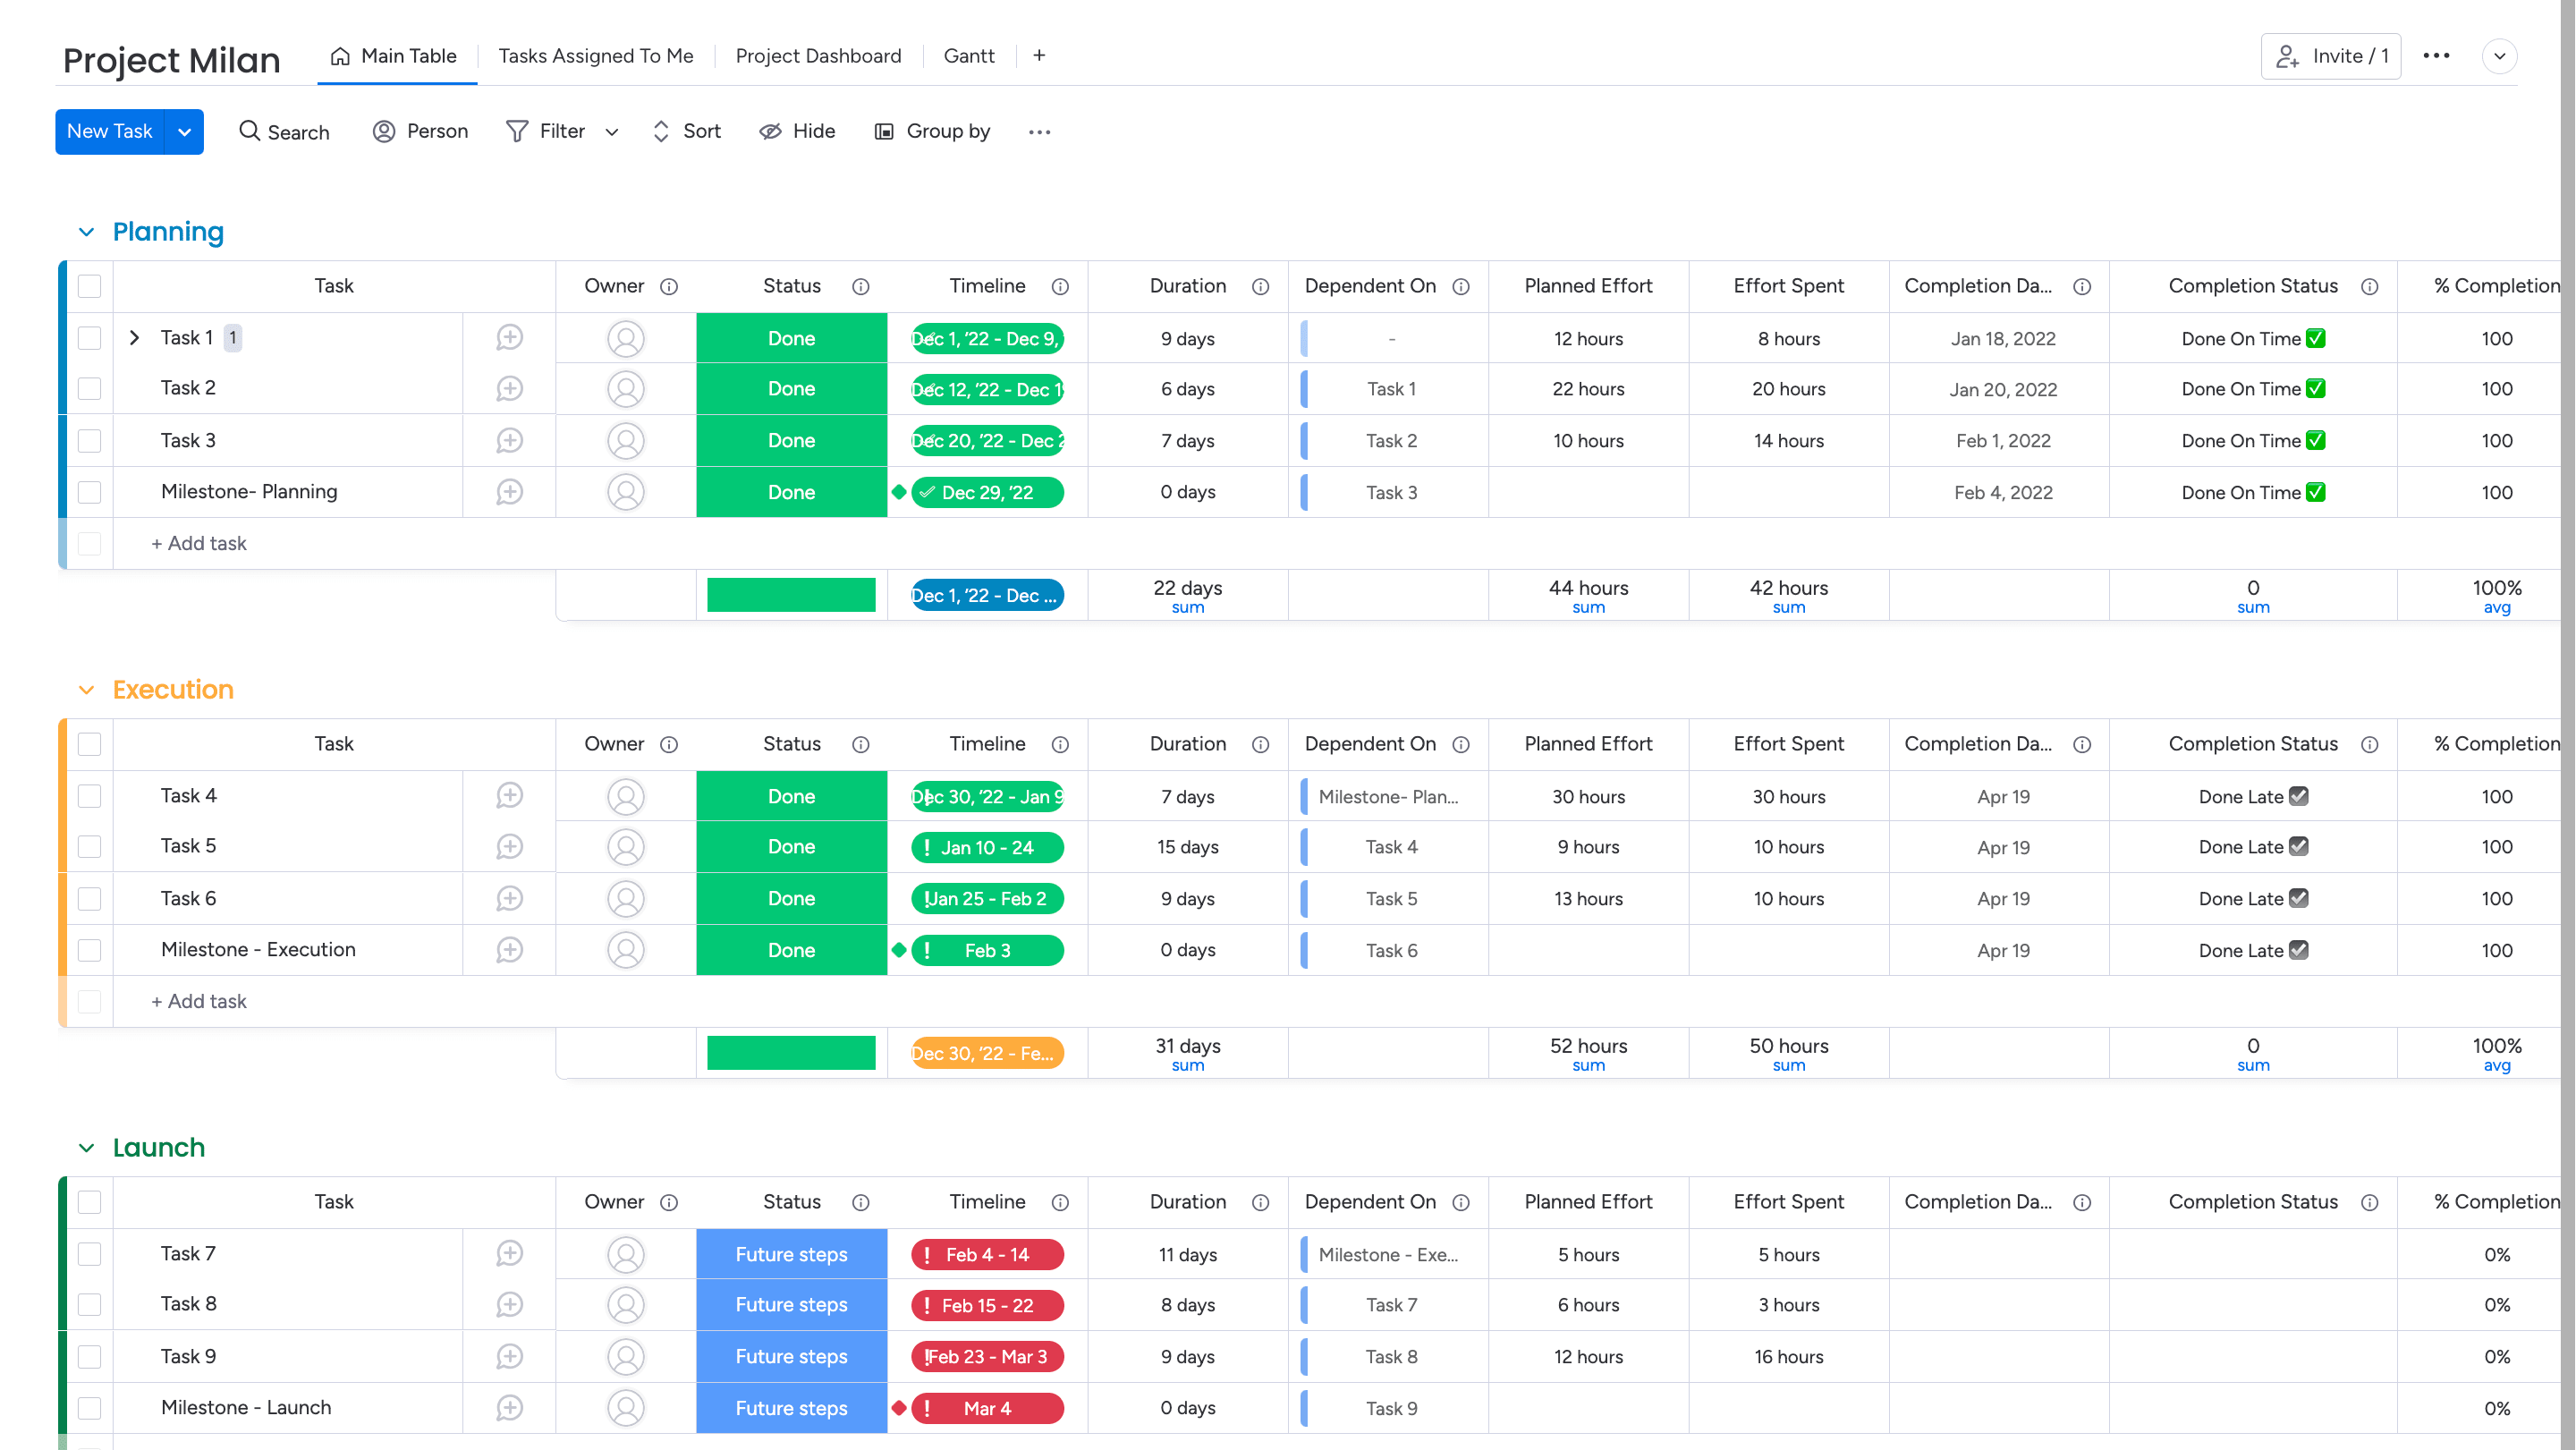
Task: Click the three-dot board options menu
Action: click(x=2436, y=56)
